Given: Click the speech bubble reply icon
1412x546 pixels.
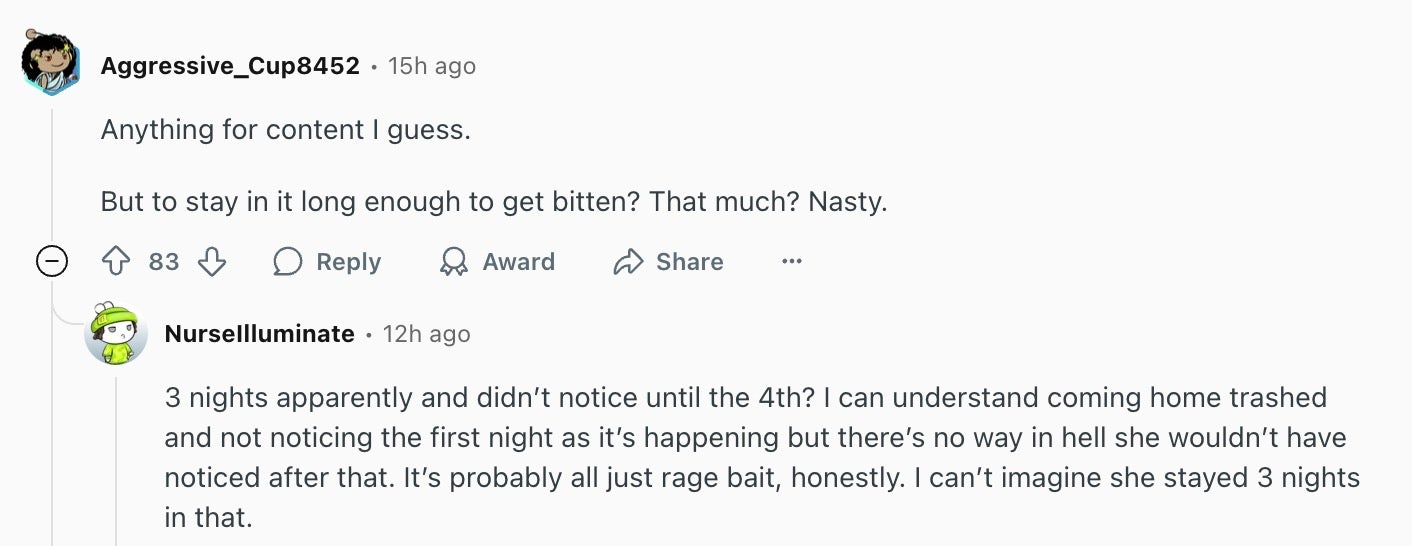Looking at the screenshot, I should click(288, 262).
